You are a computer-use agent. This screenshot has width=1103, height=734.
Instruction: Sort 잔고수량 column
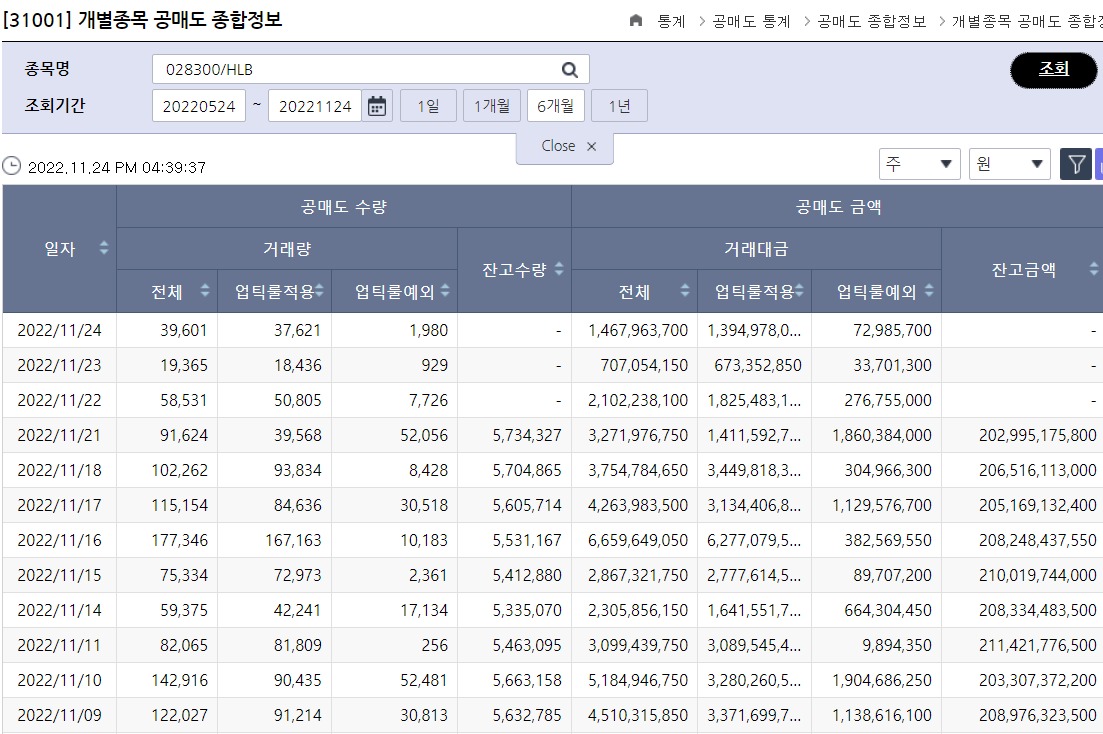coord(559,269)
